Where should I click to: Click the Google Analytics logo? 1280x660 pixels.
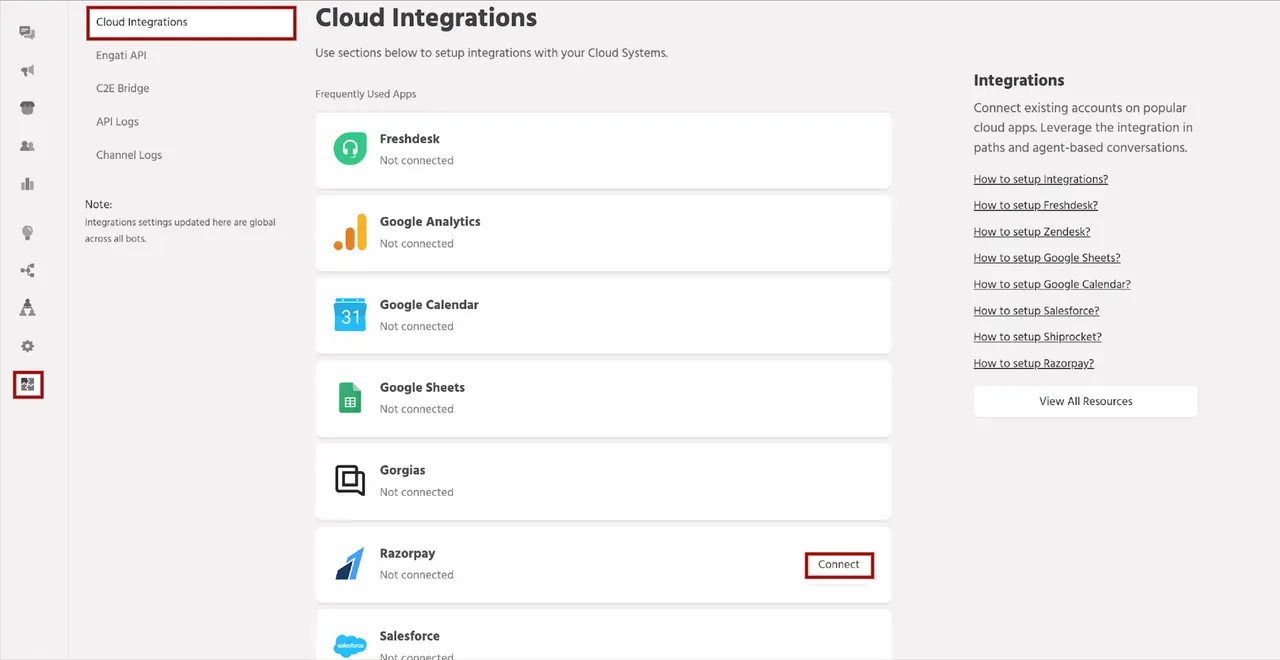pyautogui.click(x=350, y=232)
